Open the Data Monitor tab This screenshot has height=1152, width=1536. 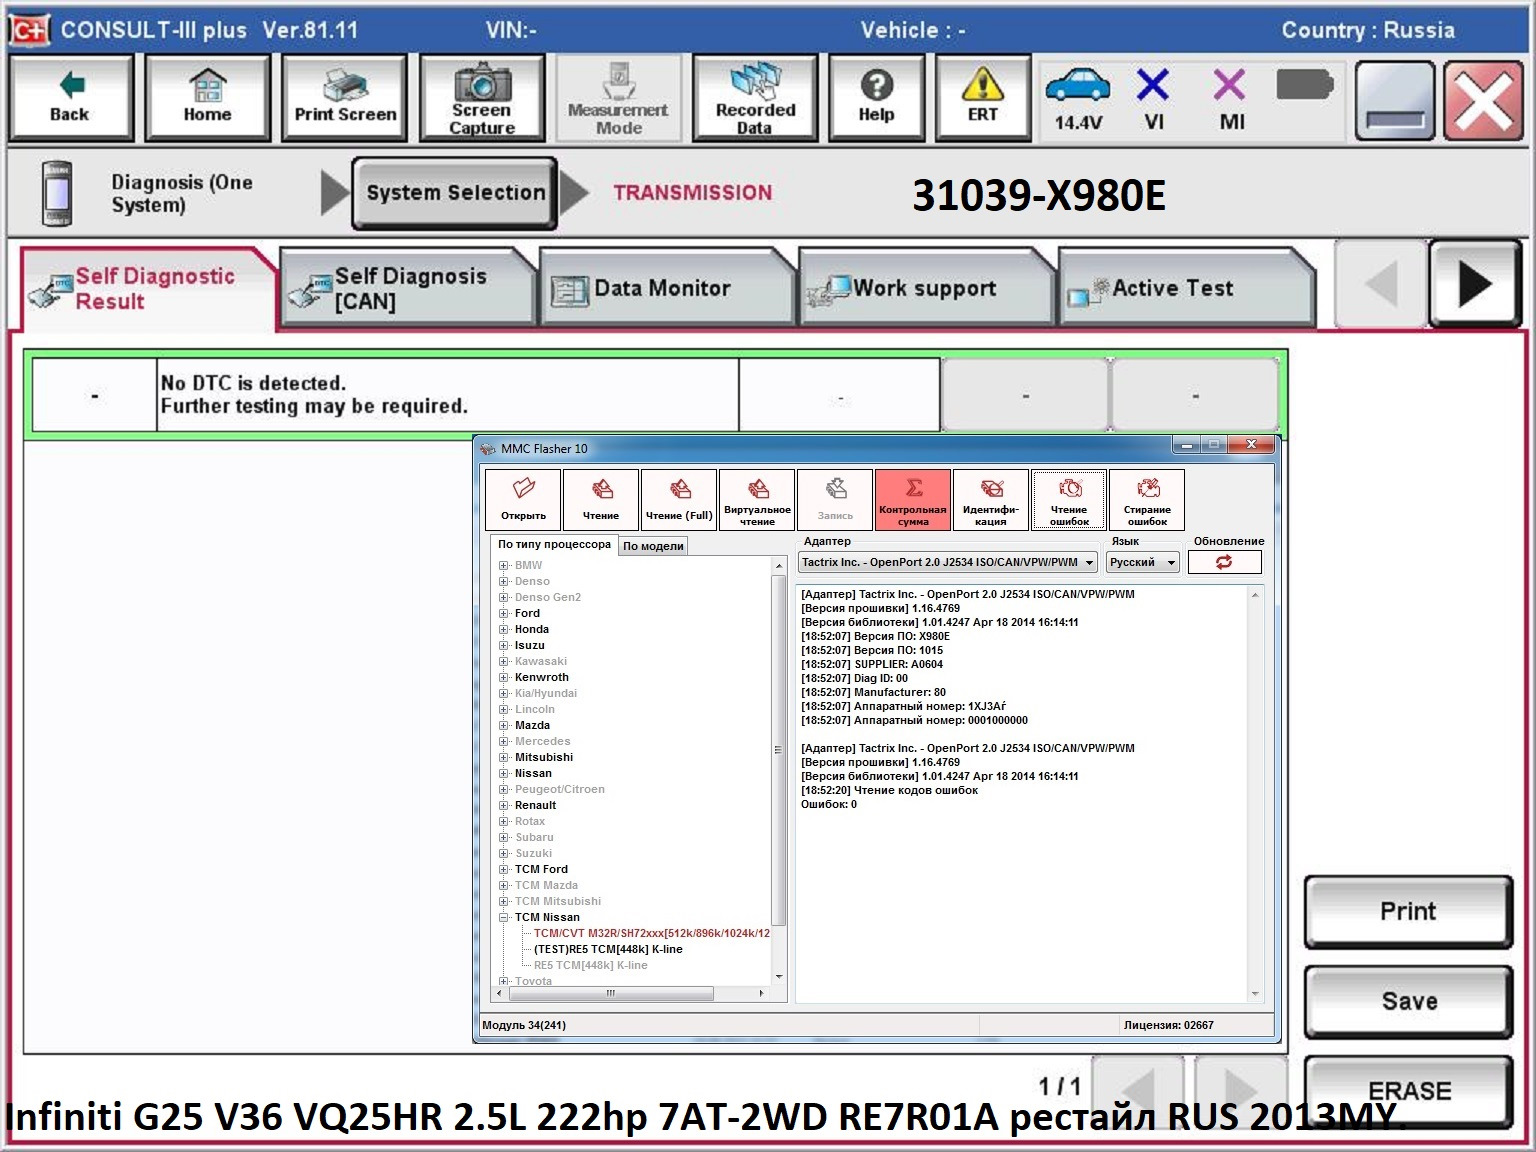[x=667, y=289]
